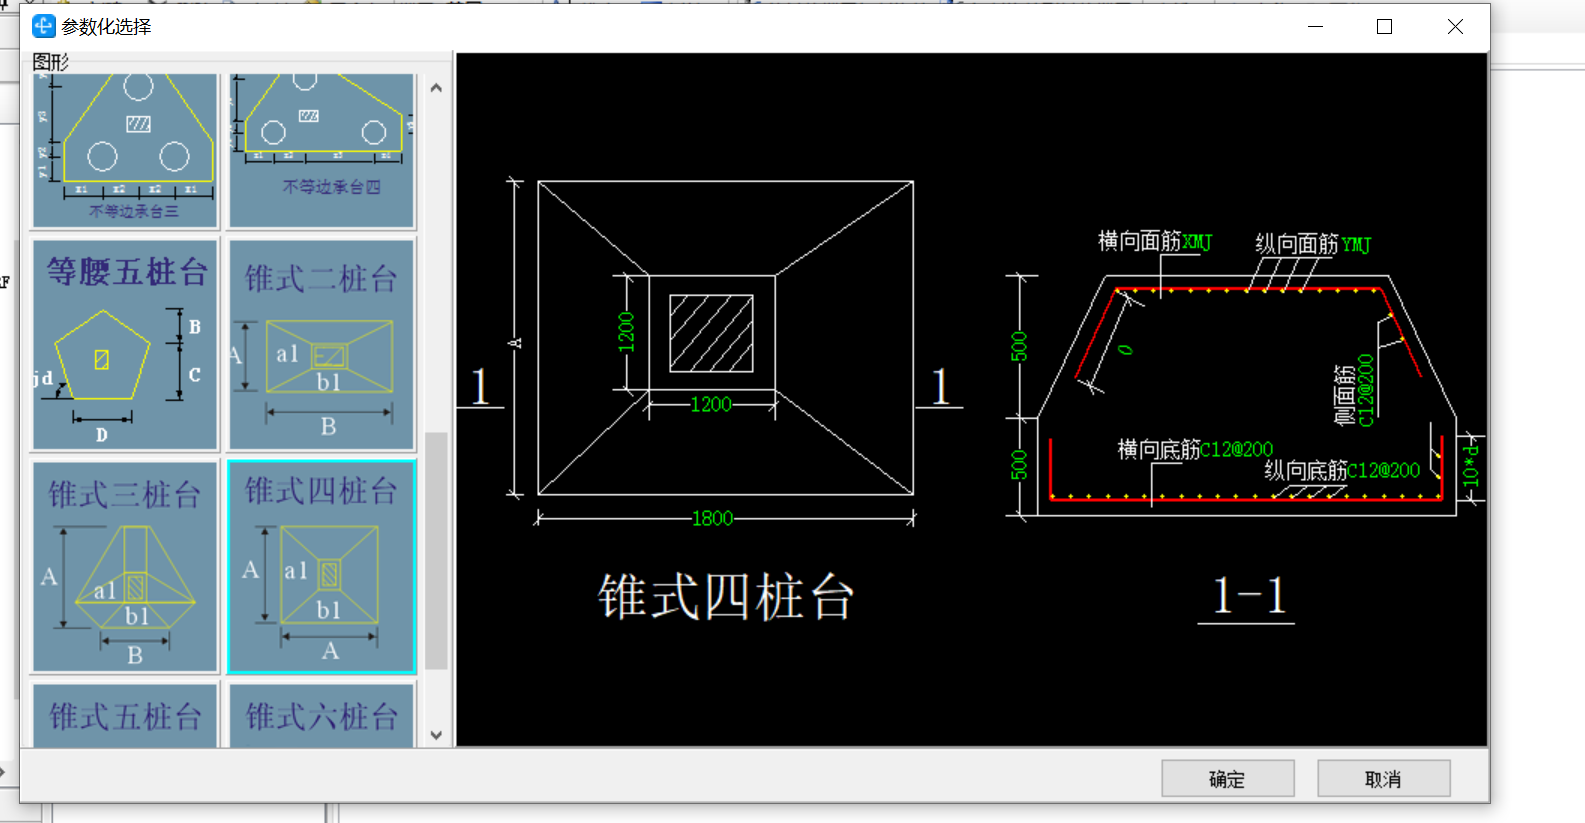The width and height of the screenshot is (1585, 823).
Task: Edit the lower 500 height value in section
Action: [1018, 465]
